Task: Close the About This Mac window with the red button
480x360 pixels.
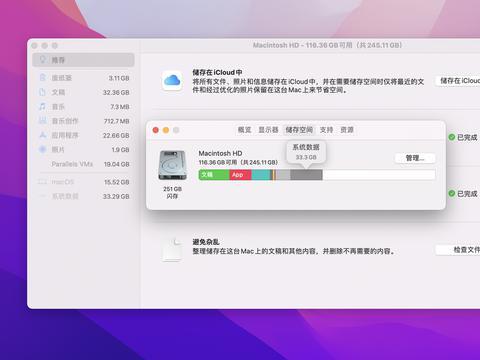Action: [x=156, y=130]
